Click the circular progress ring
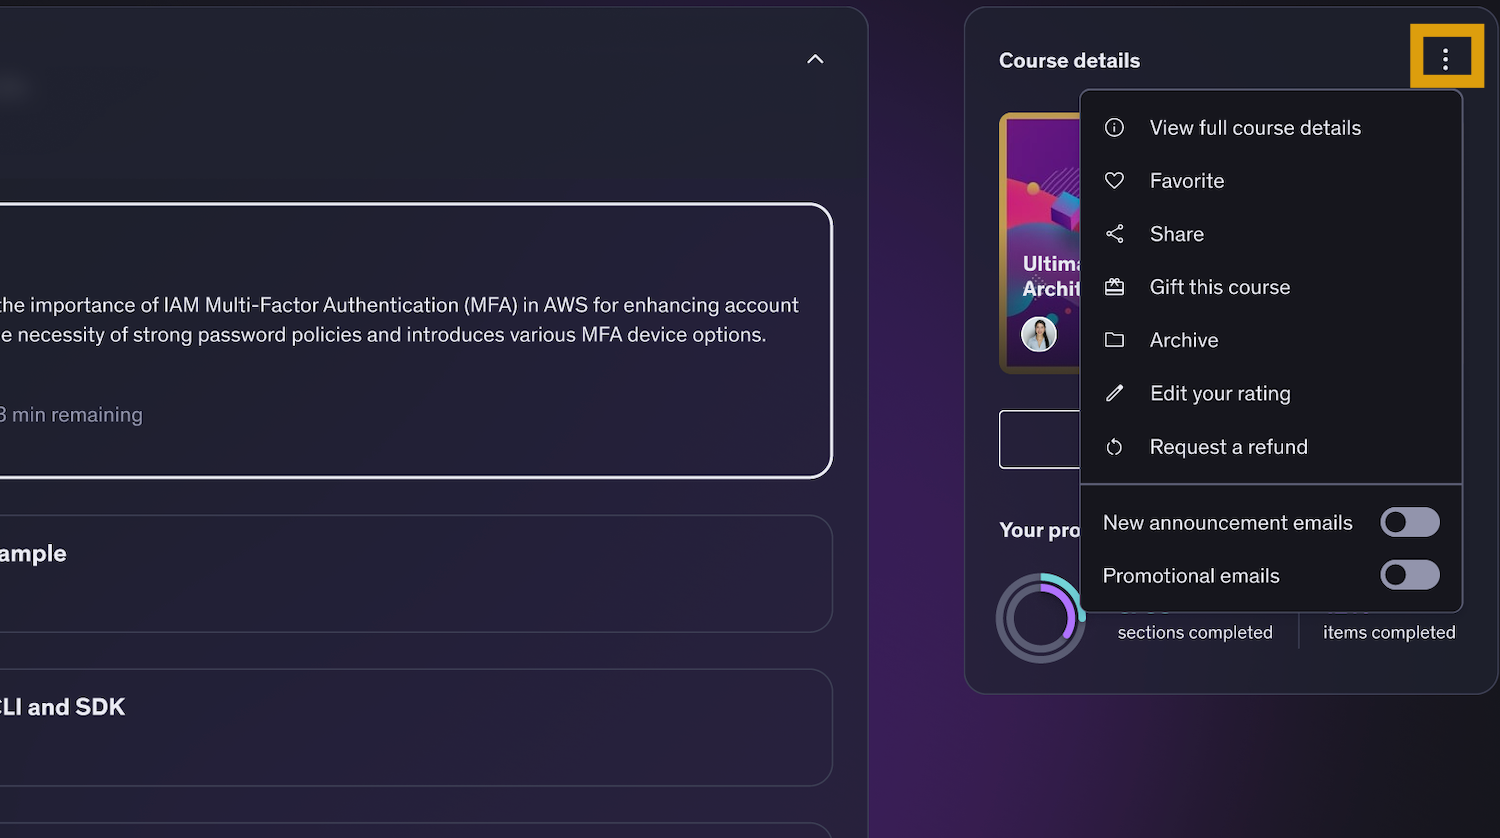 tap(1040, 617)
